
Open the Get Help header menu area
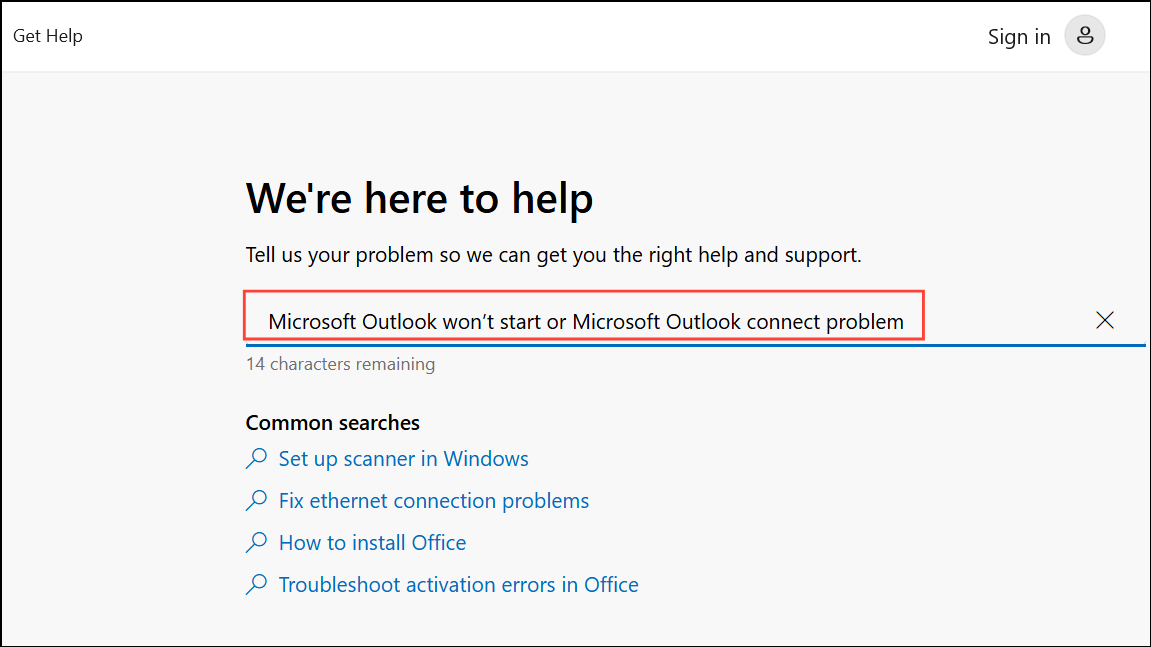pyautogui.click(x=48, y=35)
